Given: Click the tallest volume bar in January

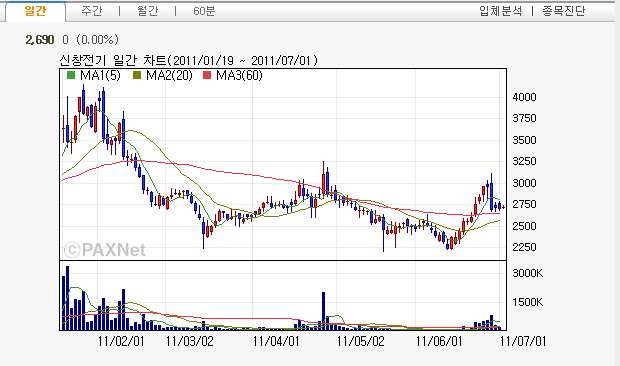Looking at the screenshot, I should pos(68,298).
